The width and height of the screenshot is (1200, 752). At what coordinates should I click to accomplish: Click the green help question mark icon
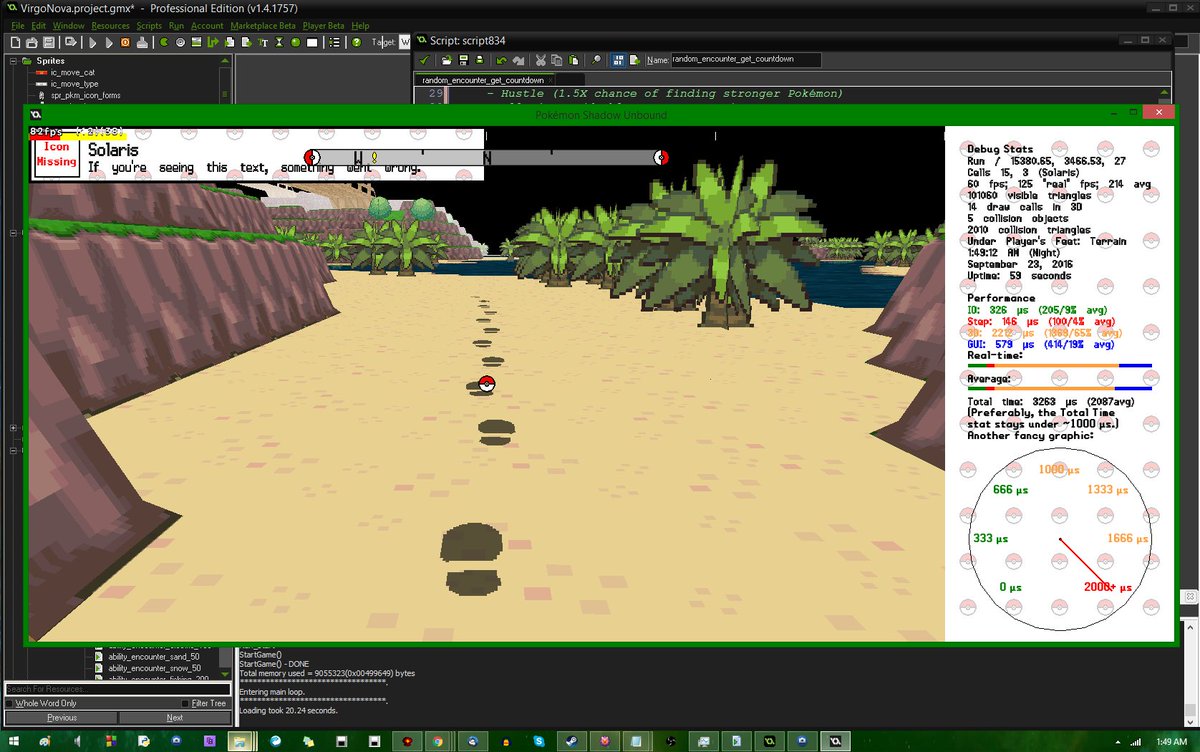pos(356,43)
